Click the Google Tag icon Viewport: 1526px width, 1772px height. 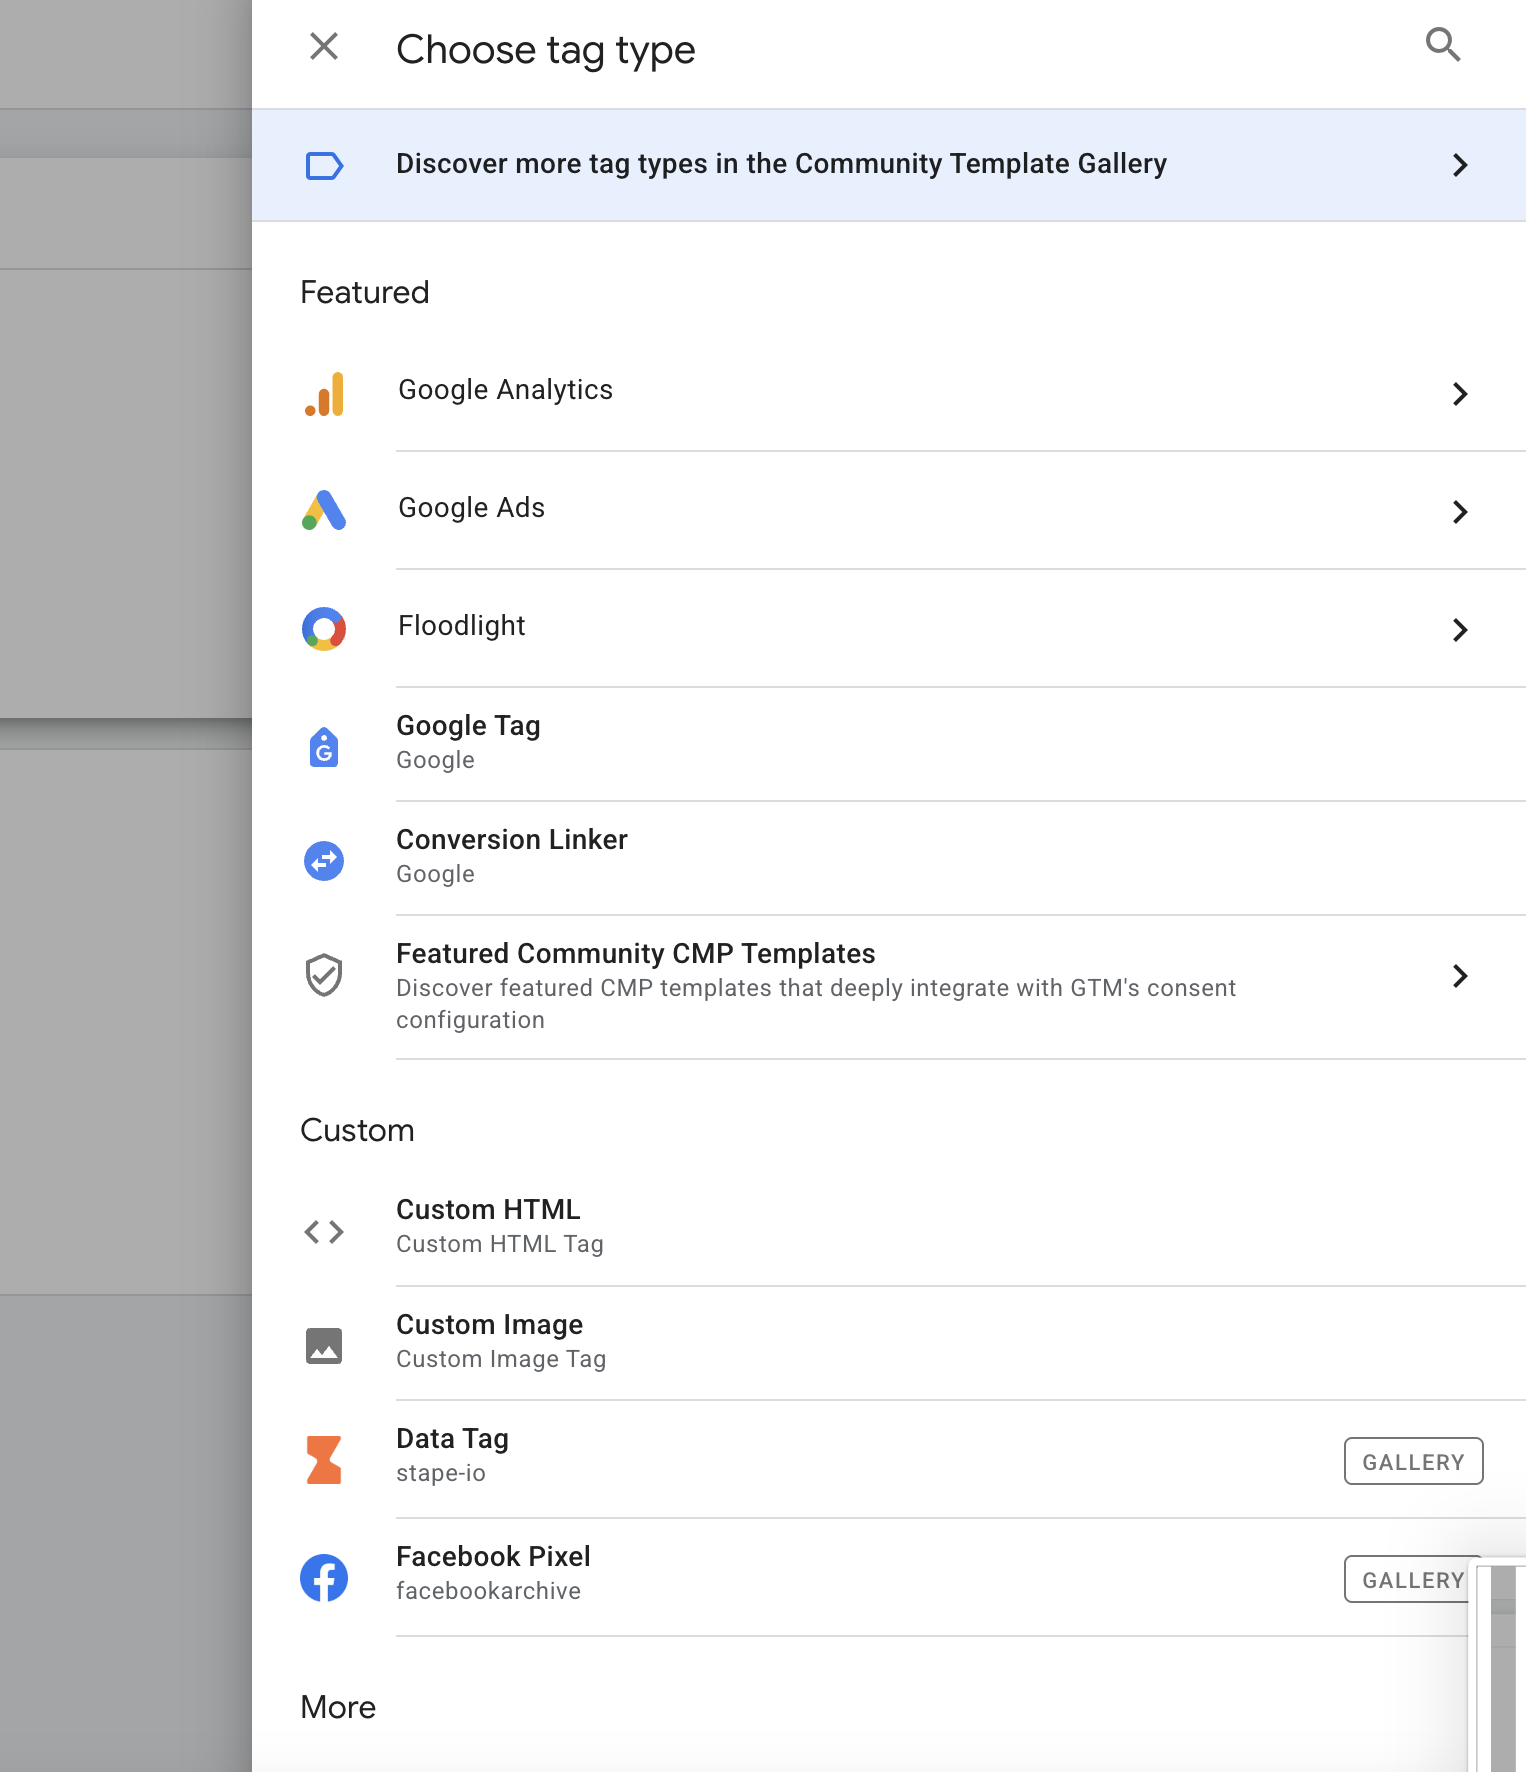tap(324, 747)
